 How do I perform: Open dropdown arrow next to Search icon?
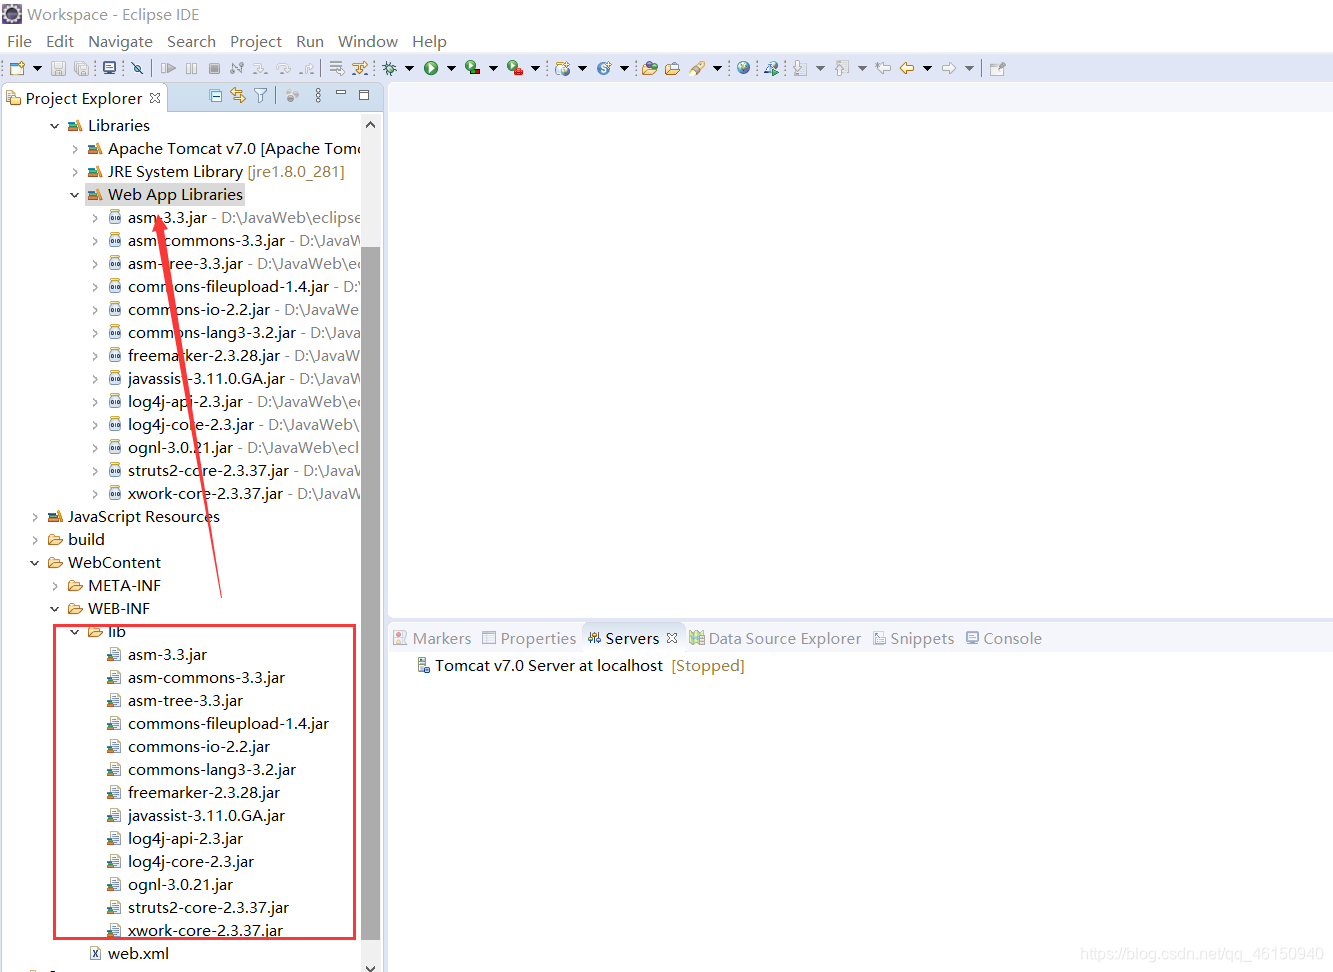(x=717, y=68)
